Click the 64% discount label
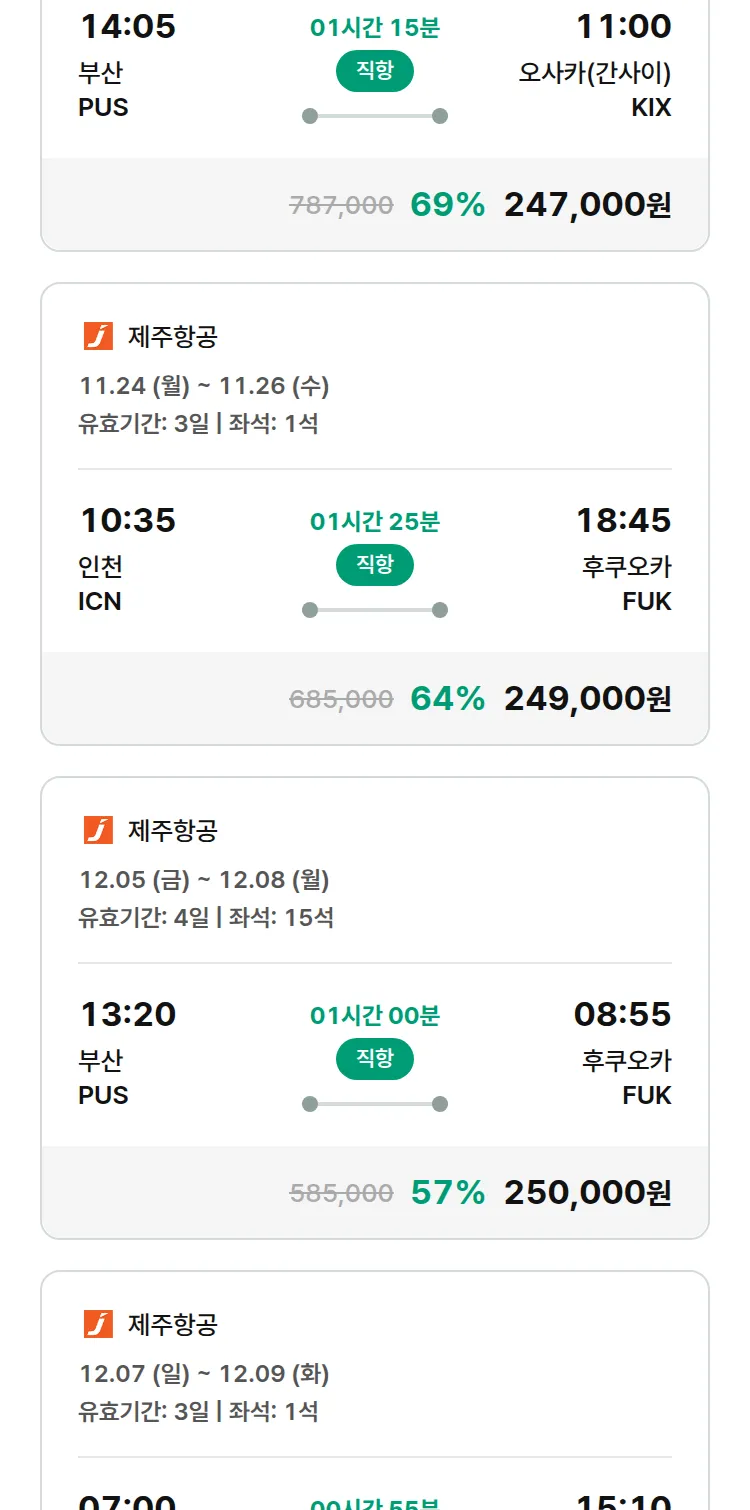The height and width of the screenshot is (1510, 750). [447, 698]
